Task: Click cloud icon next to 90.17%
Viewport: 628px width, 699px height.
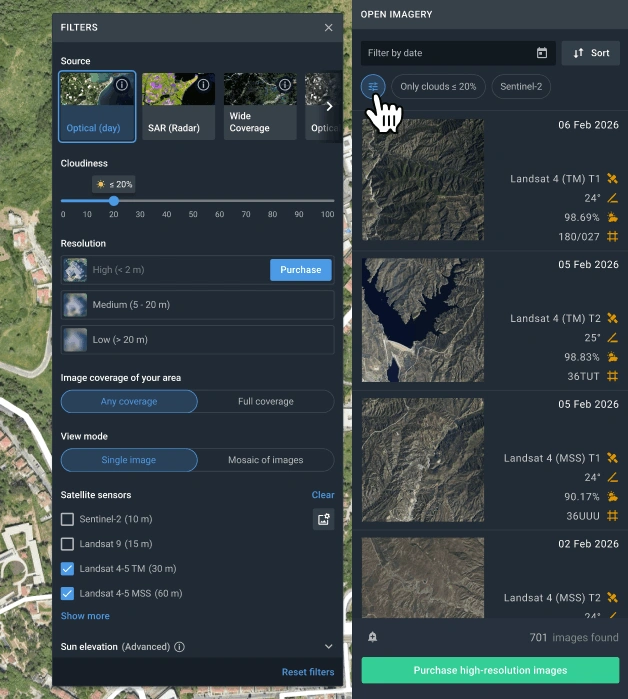Action: click(x=612, y=496)
